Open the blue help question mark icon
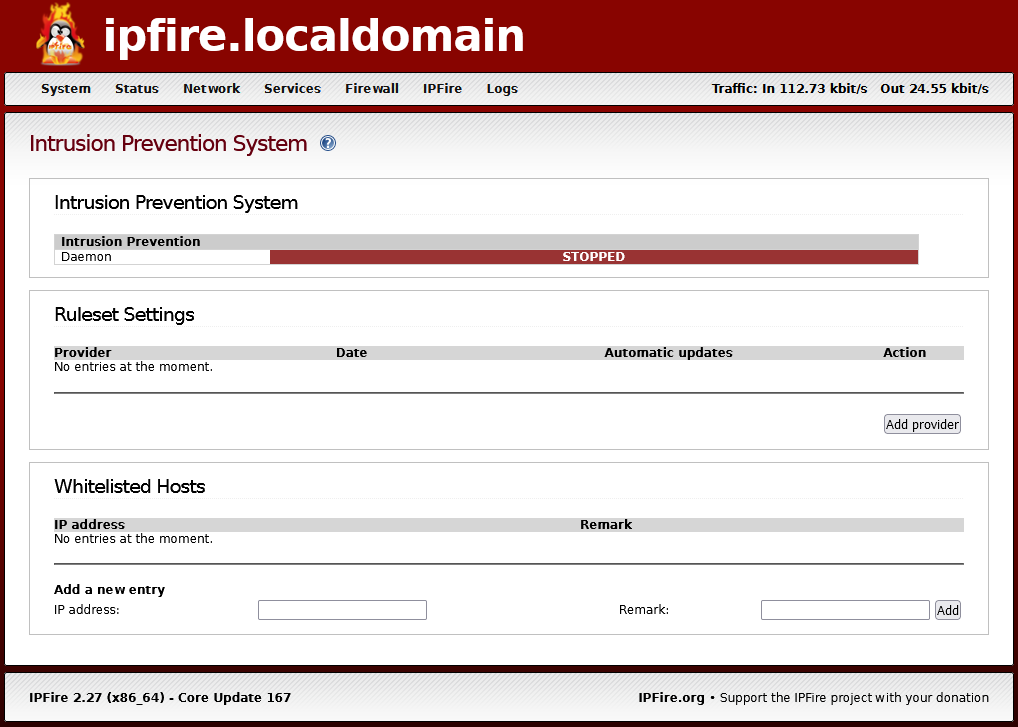The image size is (1018, 727). tap(327, 144)
